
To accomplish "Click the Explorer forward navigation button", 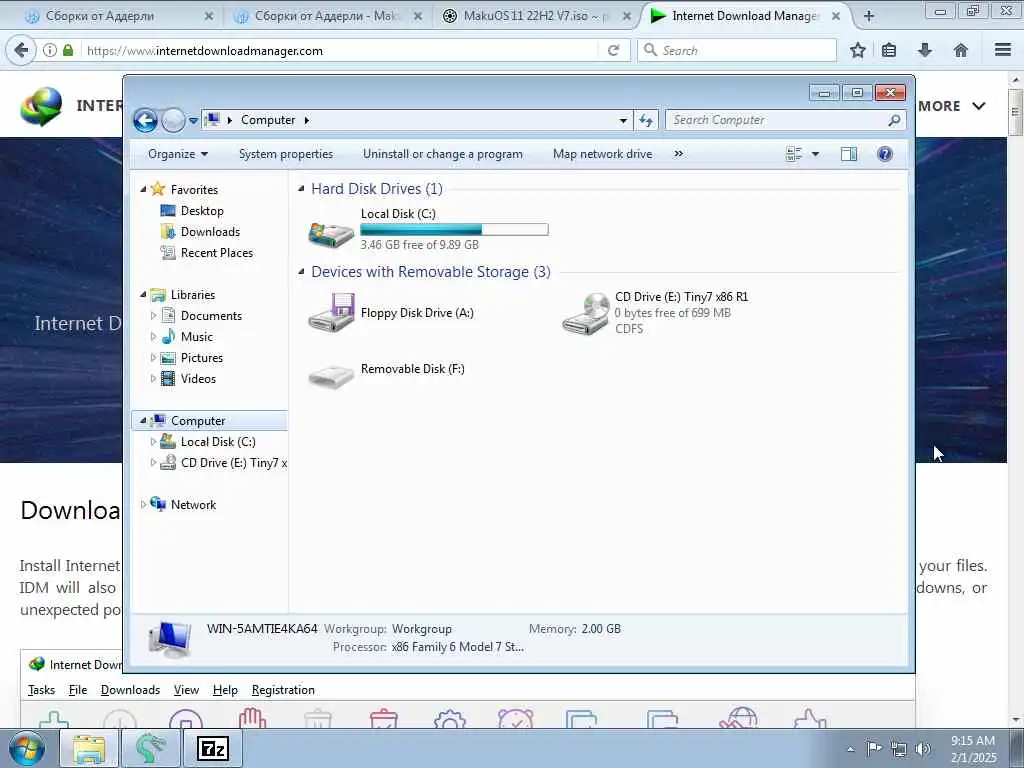I will pos(173,120).
